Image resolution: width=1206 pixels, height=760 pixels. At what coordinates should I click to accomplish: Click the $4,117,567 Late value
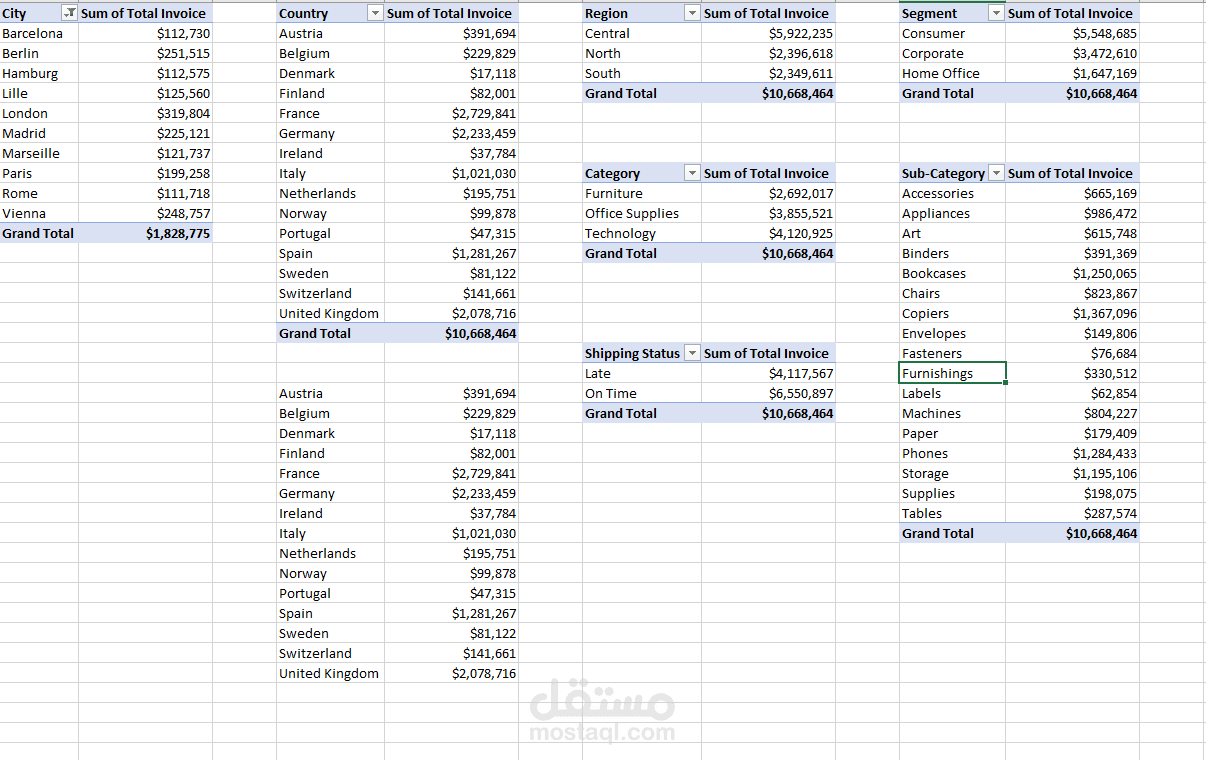click(x=801, y=373)
